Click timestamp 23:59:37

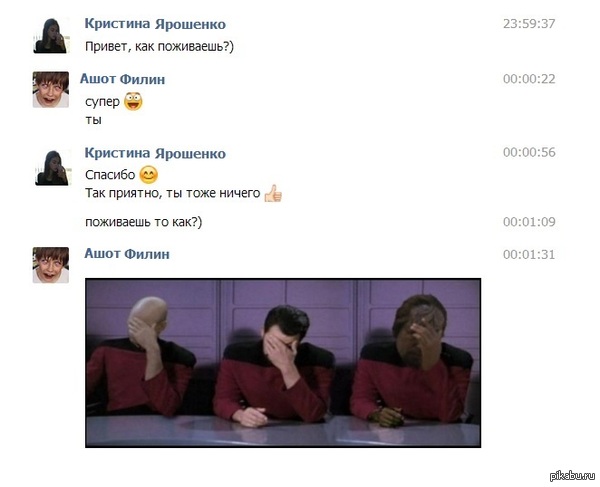click(x=529, y=24)
